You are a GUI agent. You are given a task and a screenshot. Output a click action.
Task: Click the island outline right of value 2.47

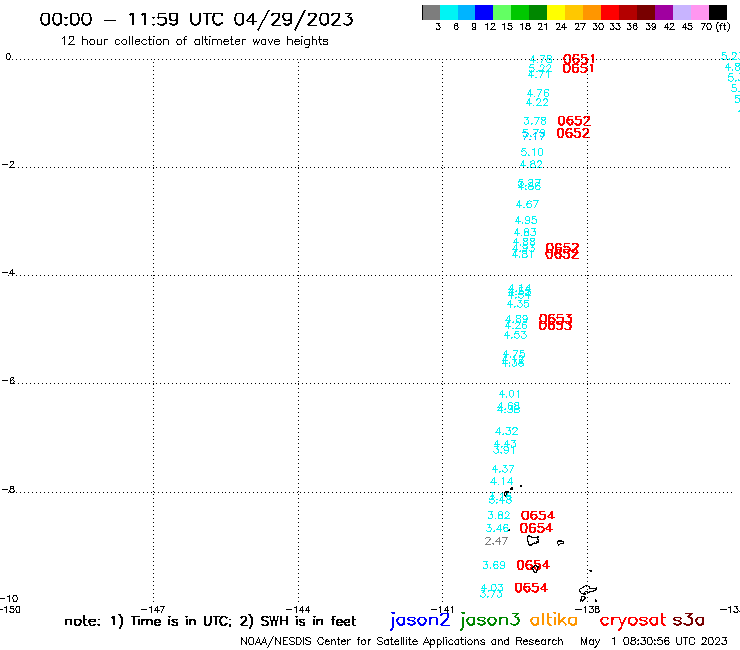(x=533, y=540)
